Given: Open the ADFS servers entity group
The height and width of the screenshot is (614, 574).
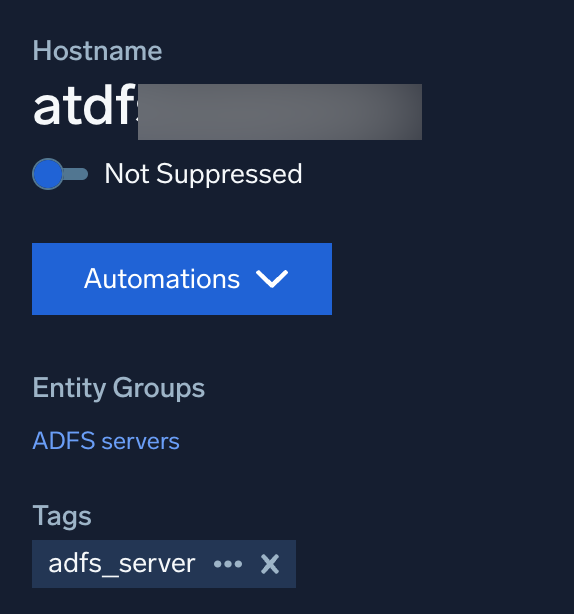Looking at the screenshot, I should point(106,441).
